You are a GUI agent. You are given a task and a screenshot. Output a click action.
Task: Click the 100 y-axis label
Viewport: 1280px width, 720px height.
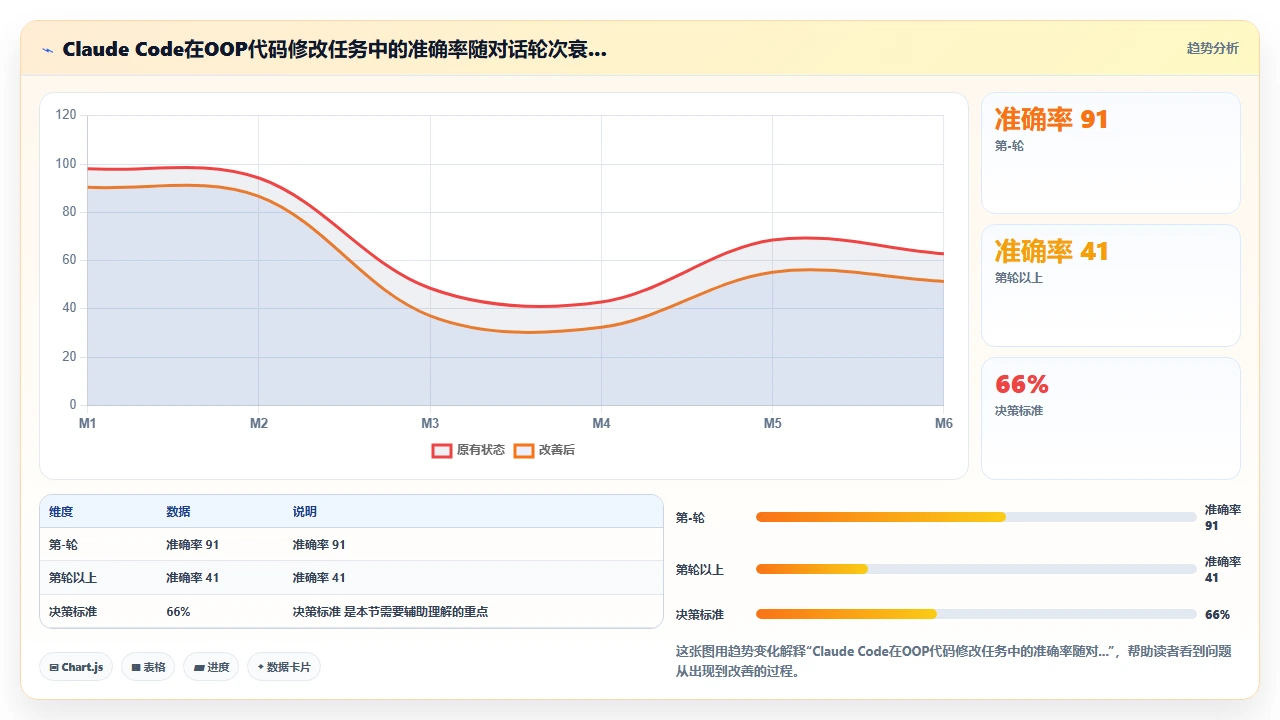(66, 164)
